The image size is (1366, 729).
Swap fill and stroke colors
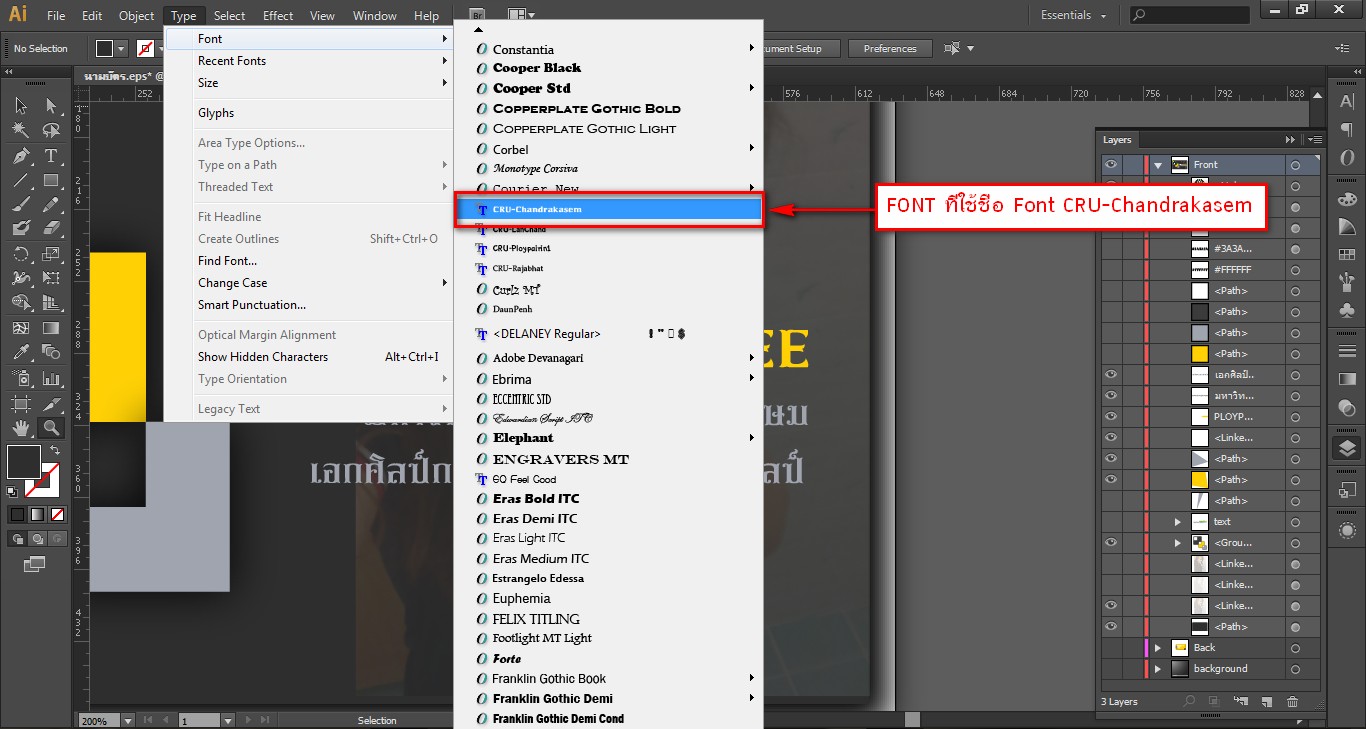pyautogui.click(x=55, y=450)
